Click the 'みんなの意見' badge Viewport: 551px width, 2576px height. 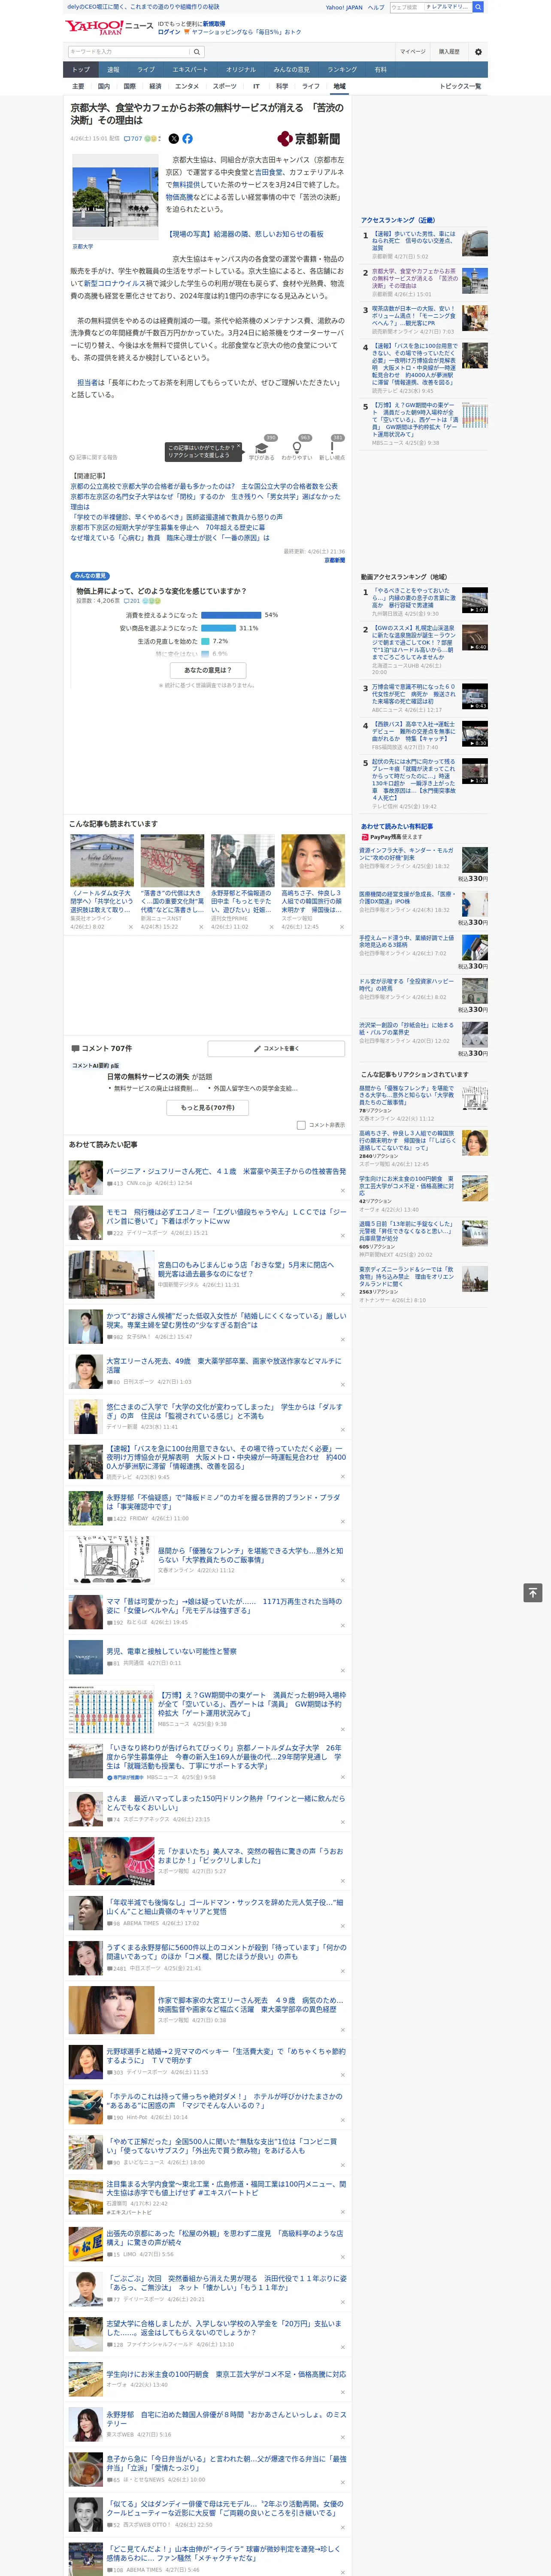[x=90, y=577]
